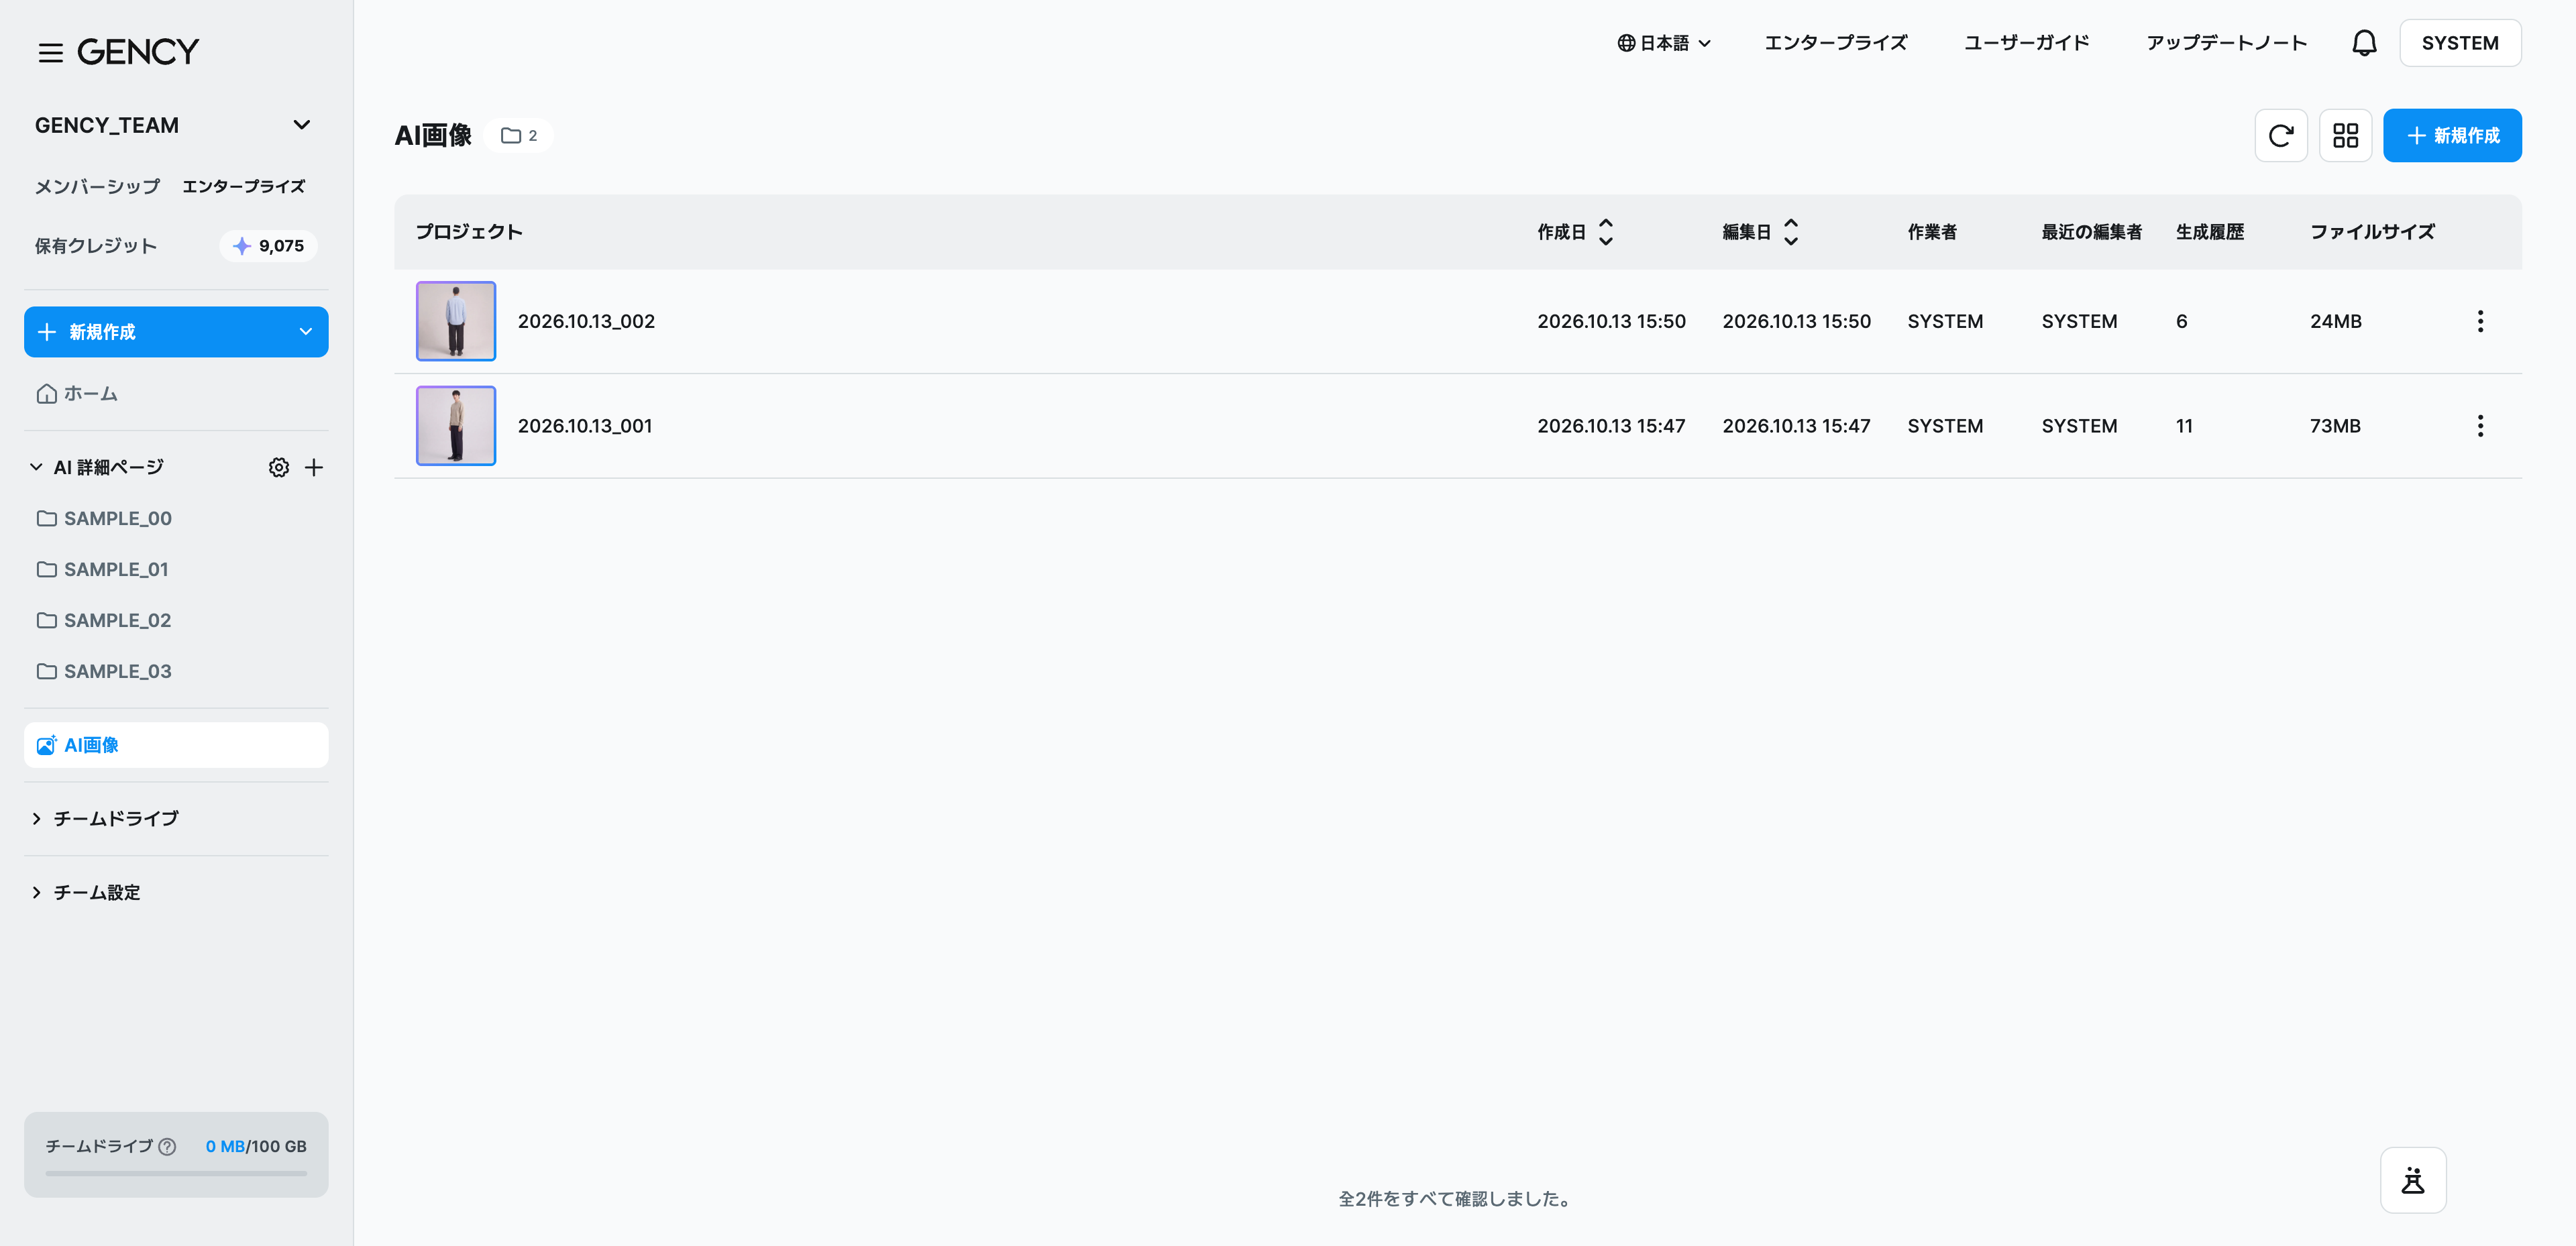2576x1246 pixels.
Task: Open thumbnail of project 2026.10.13_001
Action: pyautogui.click(x=456, y=426)
